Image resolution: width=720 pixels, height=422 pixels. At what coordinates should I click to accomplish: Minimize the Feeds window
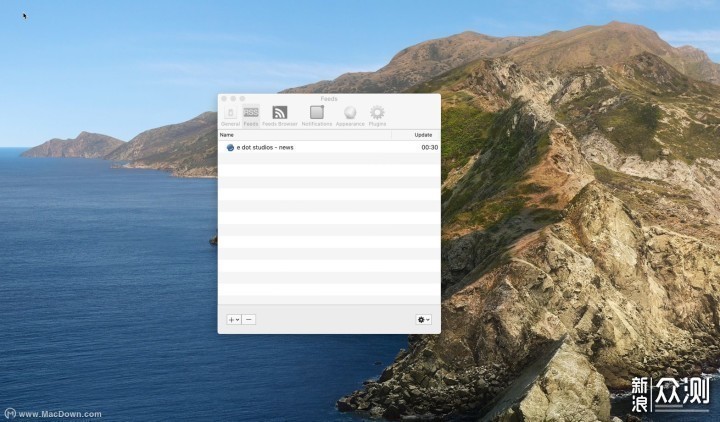[x=233, y=99]
